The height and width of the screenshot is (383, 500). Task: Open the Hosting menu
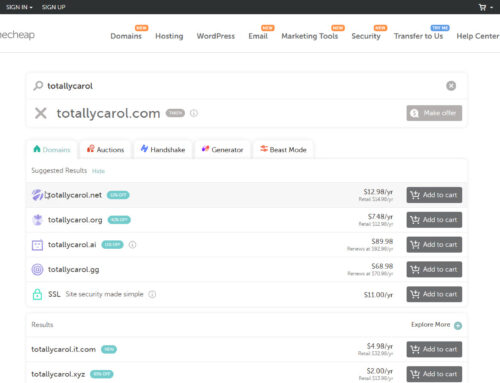[x=169, y=36]
